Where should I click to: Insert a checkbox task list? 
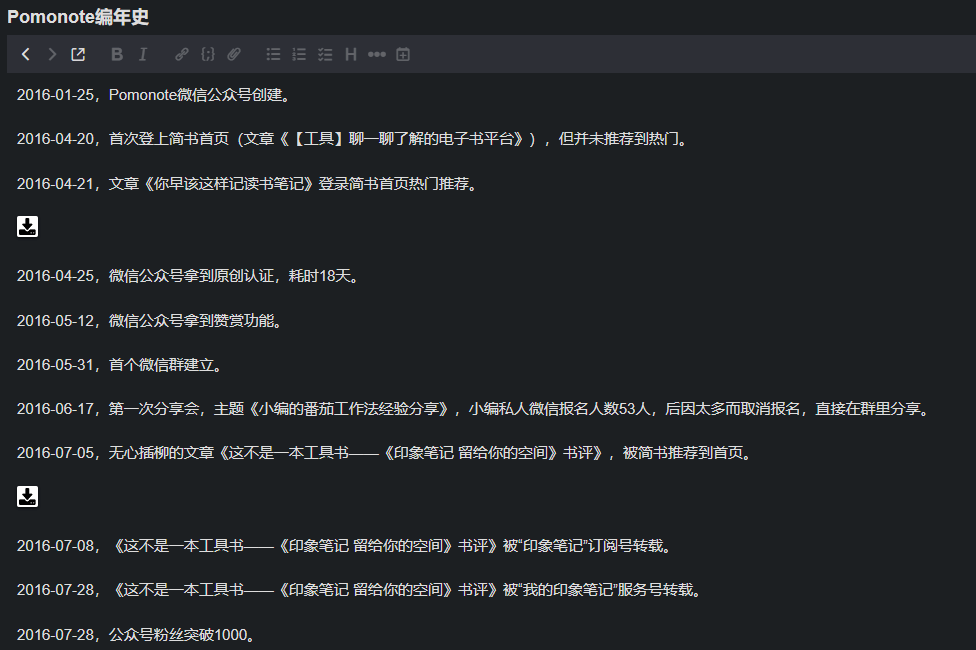[x=325, y=54]
